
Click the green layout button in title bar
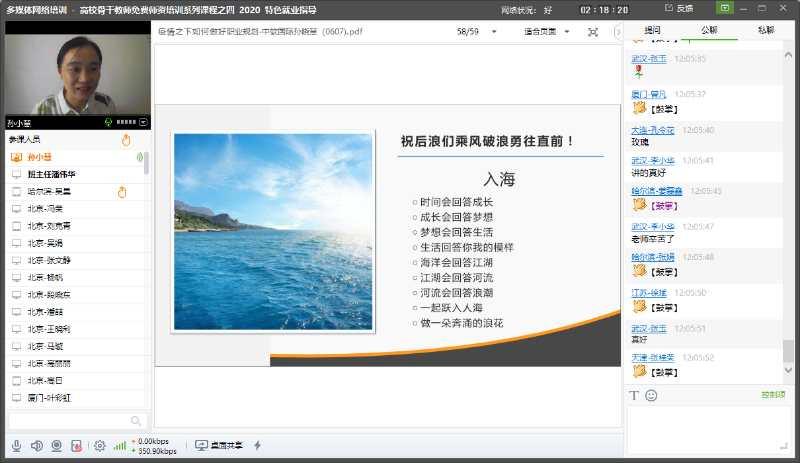(x=724, y=8)
